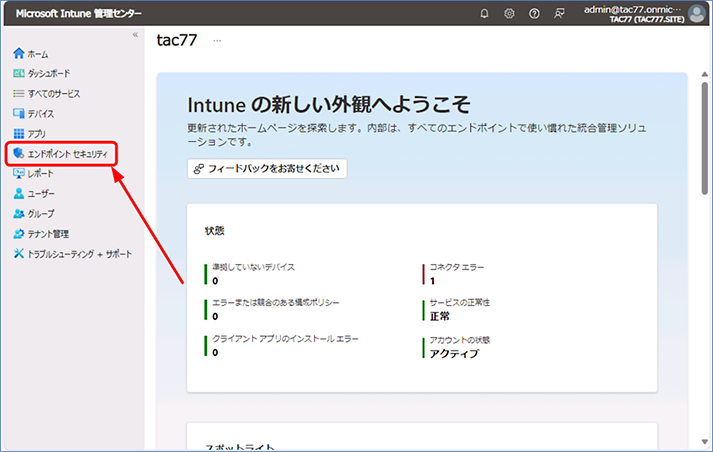
Task: Open the ellipsis menu next to tac77
Action: coord(217,40)
